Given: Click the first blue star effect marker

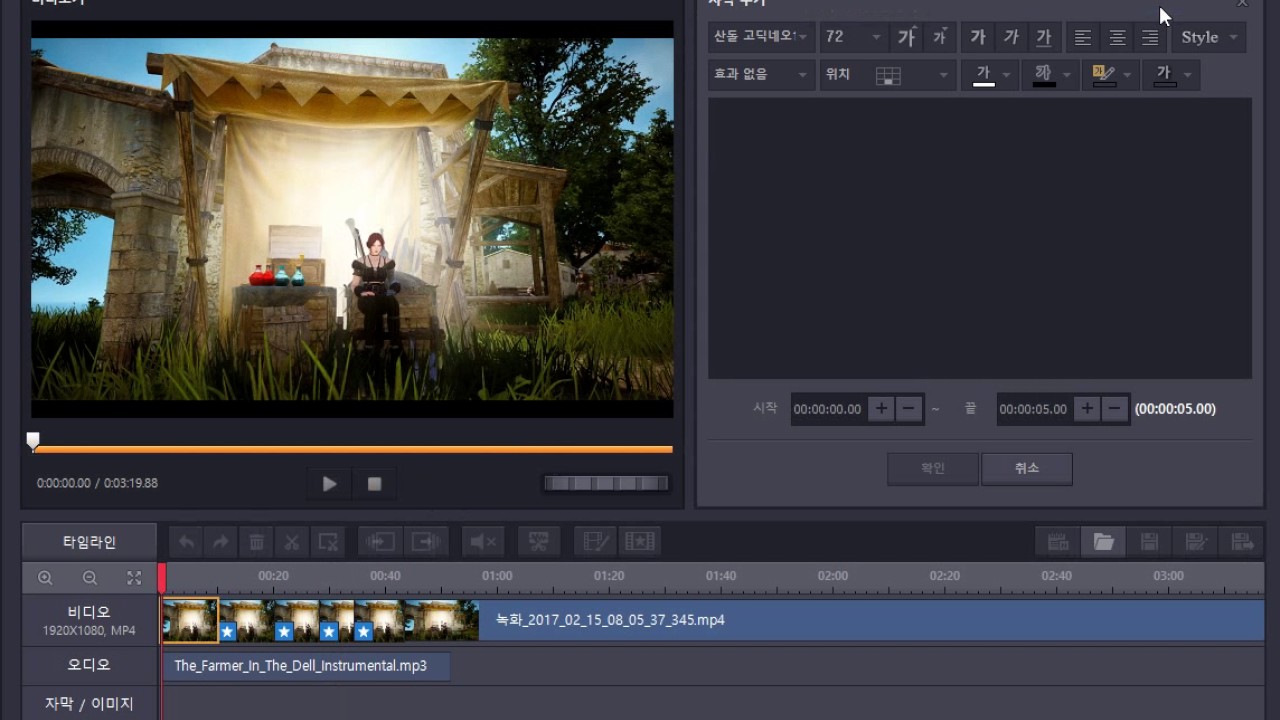Looking at the screenshot, I should pyautogui.click(x=227, y=632).
